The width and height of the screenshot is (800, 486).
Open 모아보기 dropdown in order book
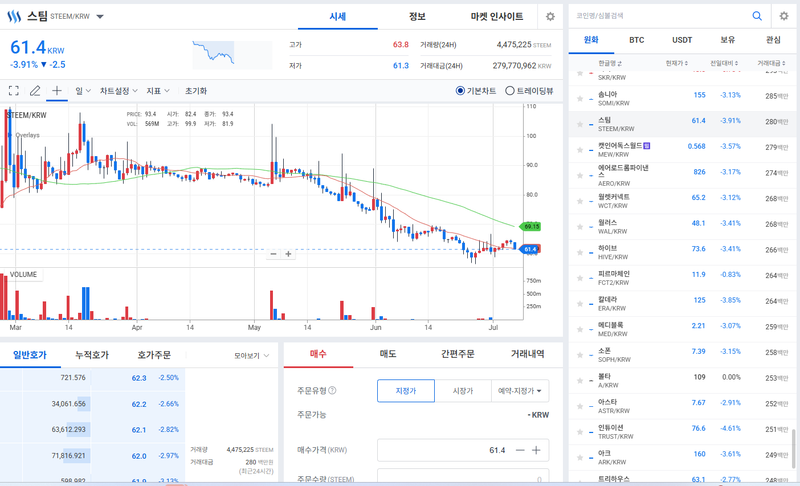point(252,355)
